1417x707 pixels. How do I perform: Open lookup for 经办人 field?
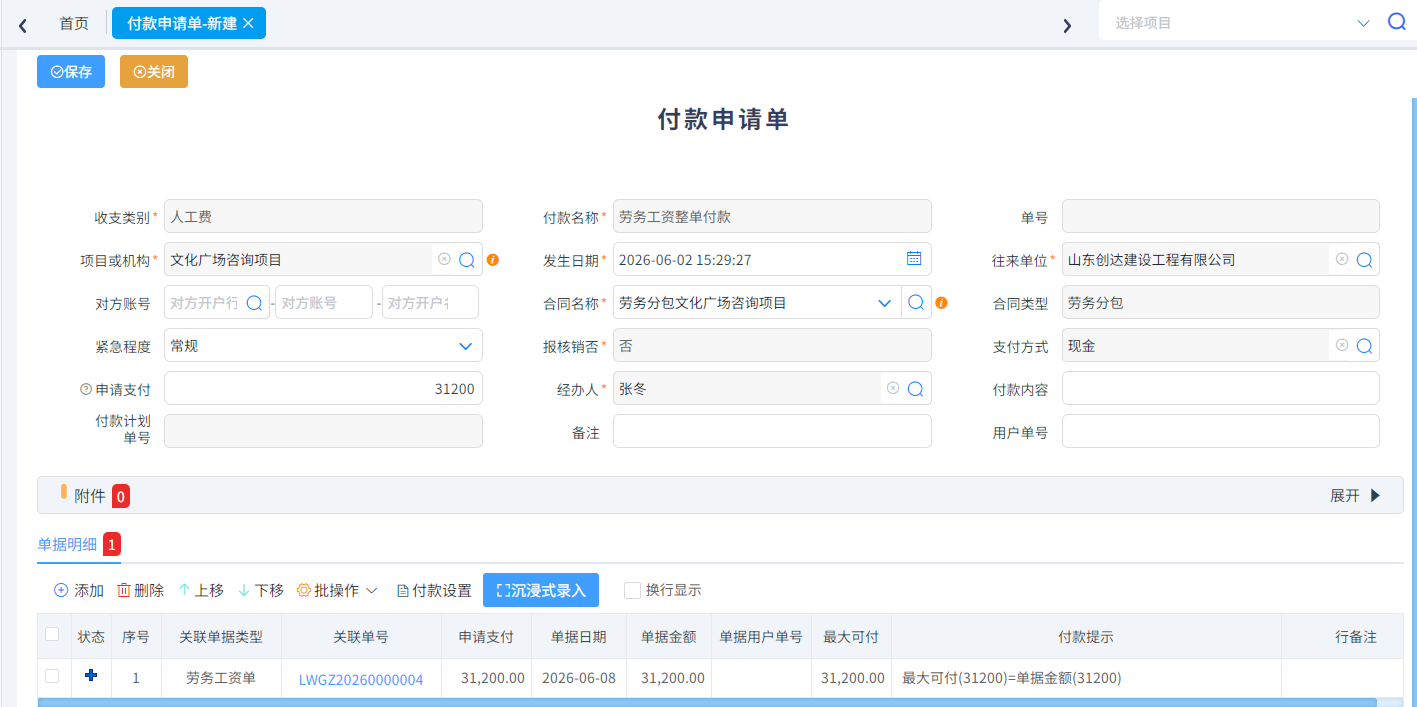pyautogui.click(x=916, y=389)
